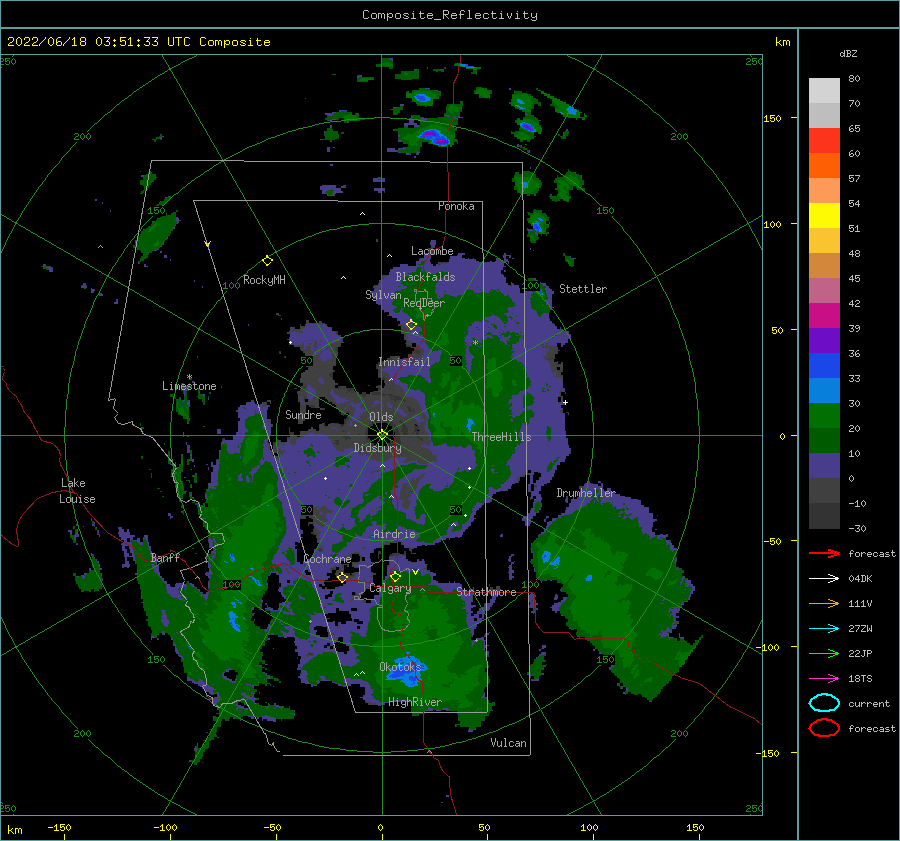
Task: Click the Stettler label
Action: pos(583,289)
